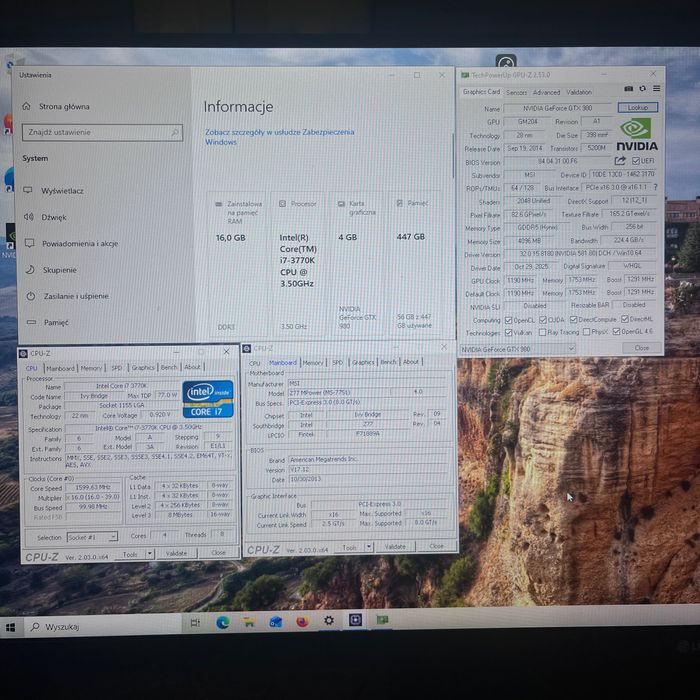This screenshot has width=700, height=700.
Task: Toggle the Vulkan checkbox
Action: pos(508,333)
